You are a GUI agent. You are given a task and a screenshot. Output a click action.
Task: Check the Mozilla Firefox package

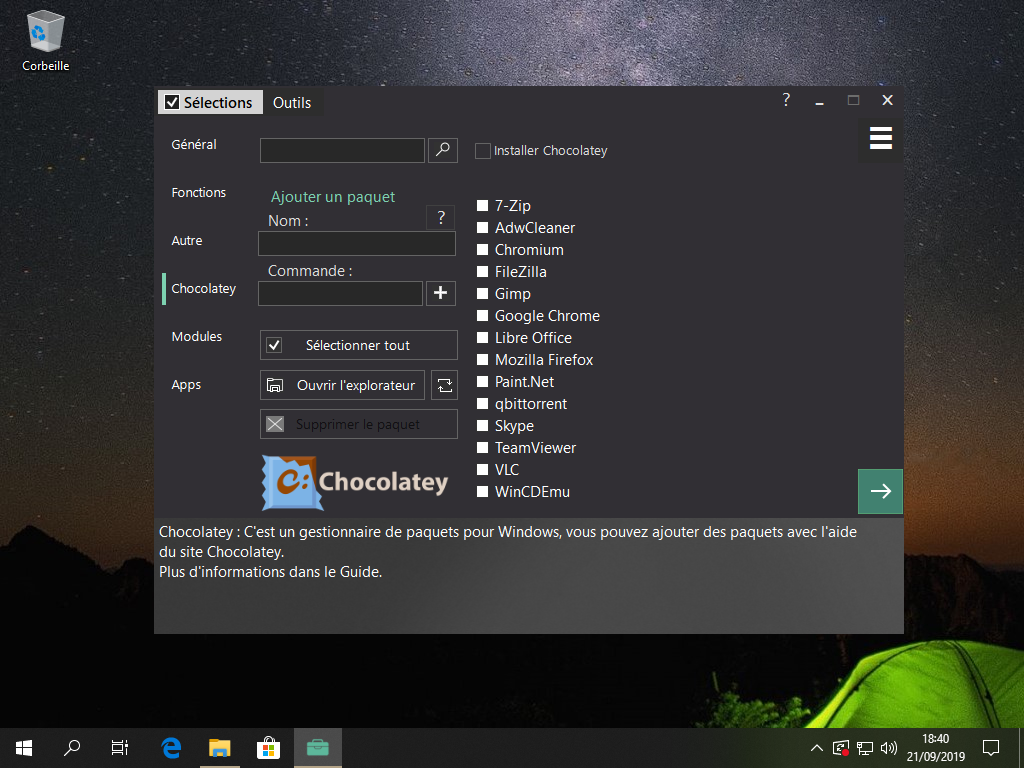483,360
